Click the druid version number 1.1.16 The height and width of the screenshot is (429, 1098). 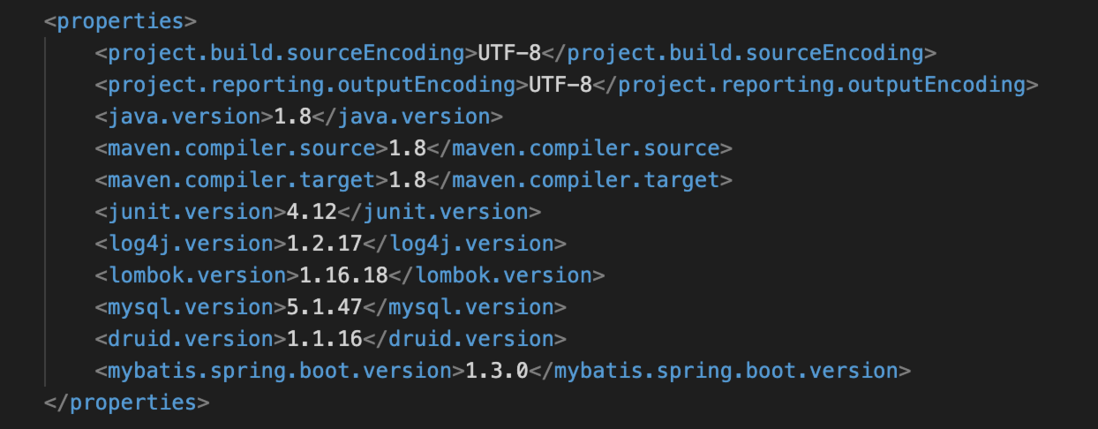coord(324,339)
